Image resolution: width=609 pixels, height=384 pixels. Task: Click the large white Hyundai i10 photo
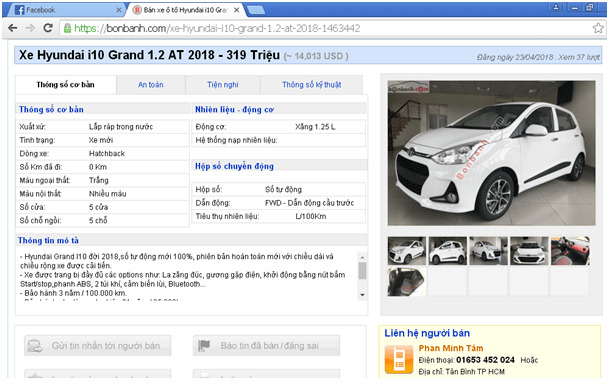click(x=491, y=153)
